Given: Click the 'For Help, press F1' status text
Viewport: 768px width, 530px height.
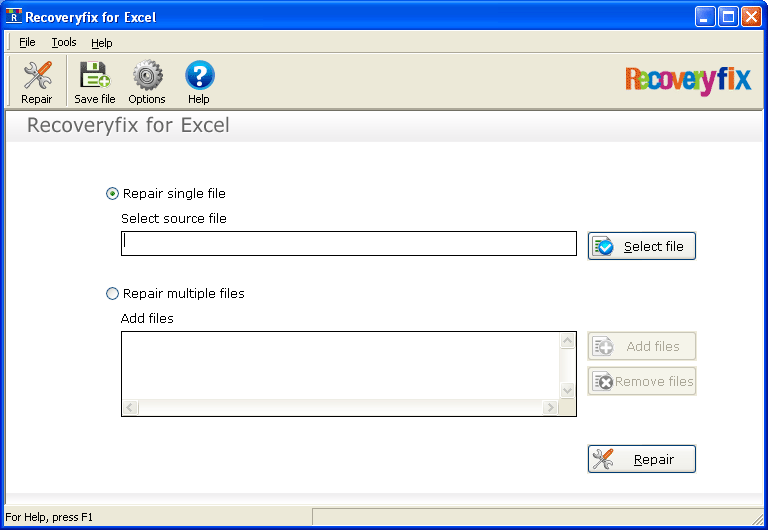Looking at the screenshot, I should point(49,517).
